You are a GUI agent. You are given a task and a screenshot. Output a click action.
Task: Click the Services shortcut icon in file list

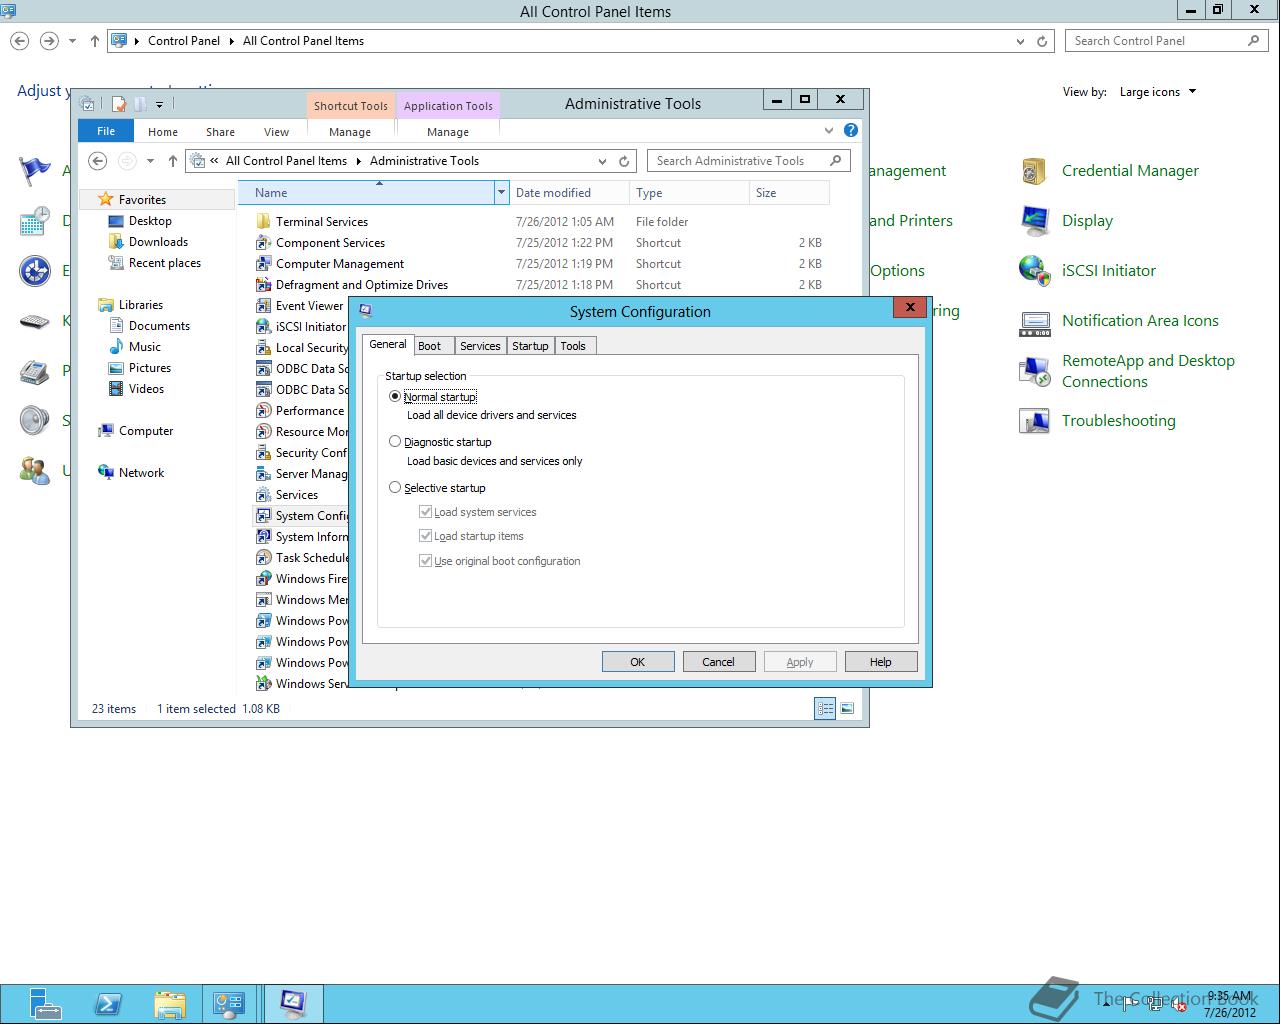coord(263,495)
